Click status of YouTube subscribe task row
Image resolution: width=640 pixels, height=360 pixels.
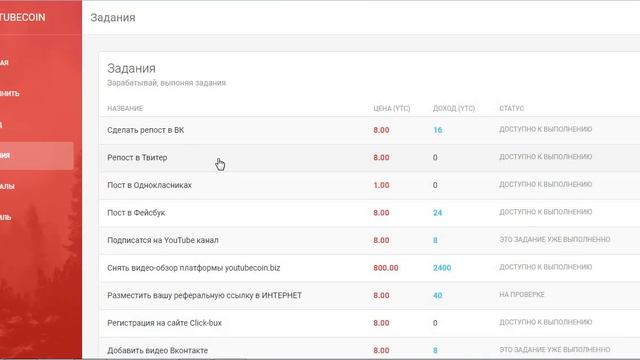tap(555, 240)
